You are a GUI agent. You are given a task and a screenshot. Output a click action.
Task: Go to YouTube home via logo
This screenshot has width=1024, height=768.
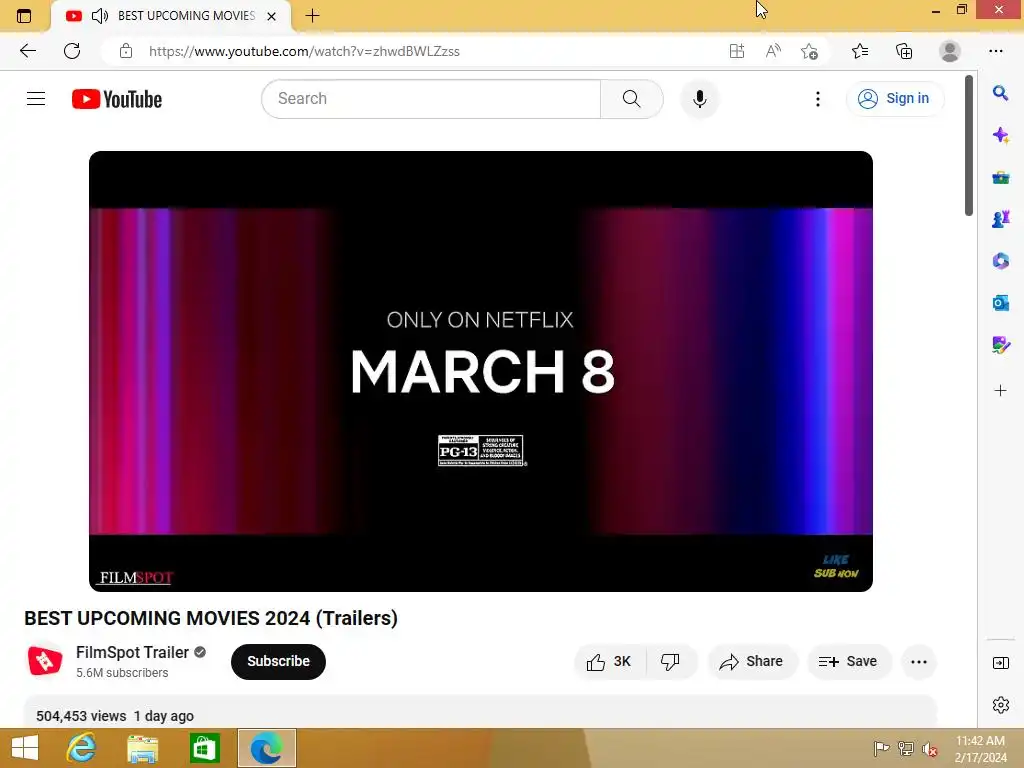pos(117,99)
